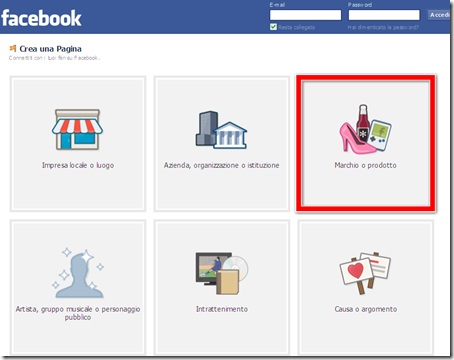The image size is (454, 360).
Task: Click the Impresa locale o luogo label
Action: point(78,165)
